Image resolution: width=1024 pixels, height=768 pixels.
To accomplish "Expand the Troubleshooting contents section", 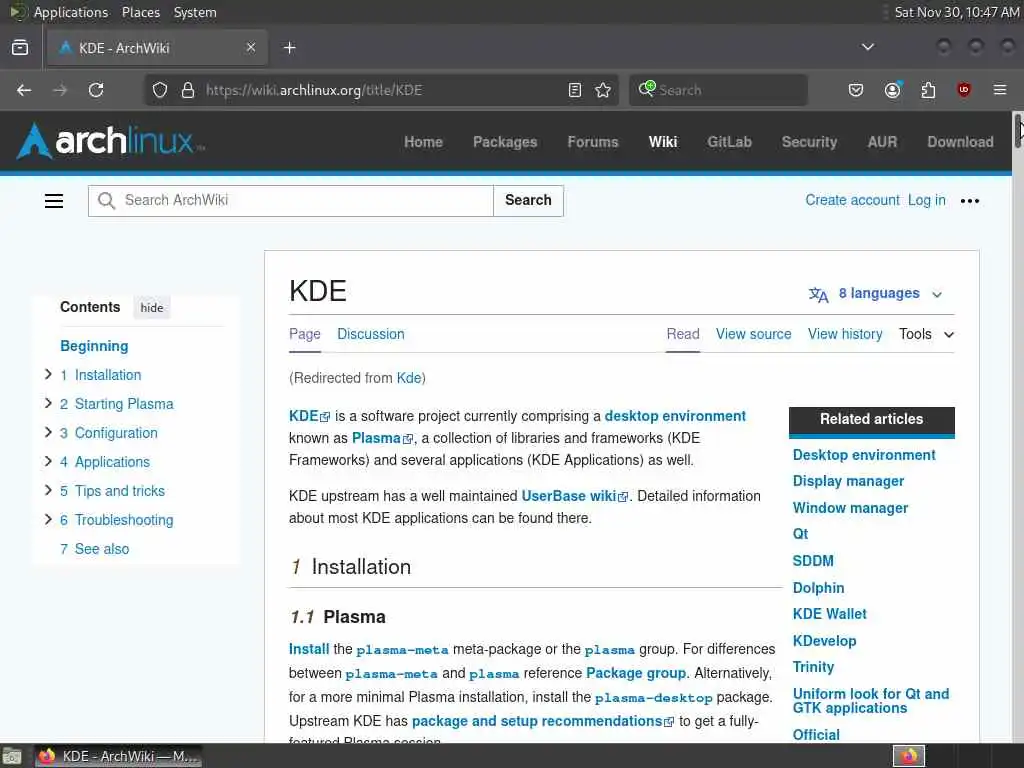I will point(48,519).
